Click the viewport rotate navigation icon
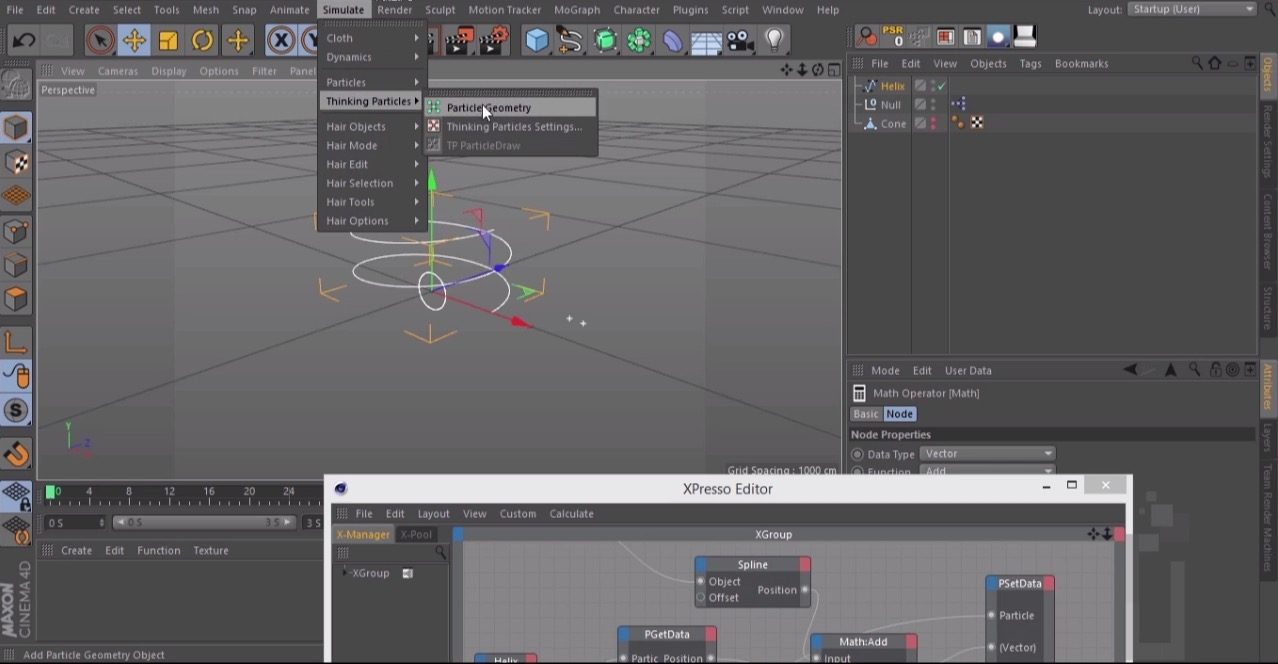Screen dimensions: 1278x664 (817, 70)
